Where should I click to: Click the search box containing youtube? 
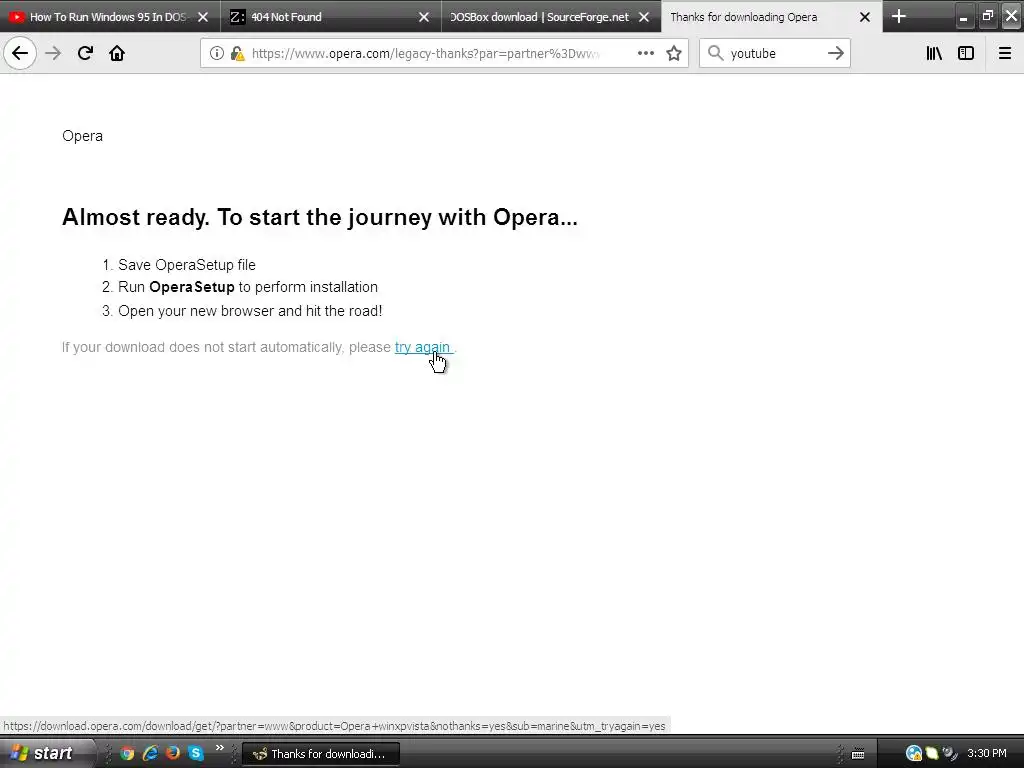pyautogui.click(x=774, y=54)
